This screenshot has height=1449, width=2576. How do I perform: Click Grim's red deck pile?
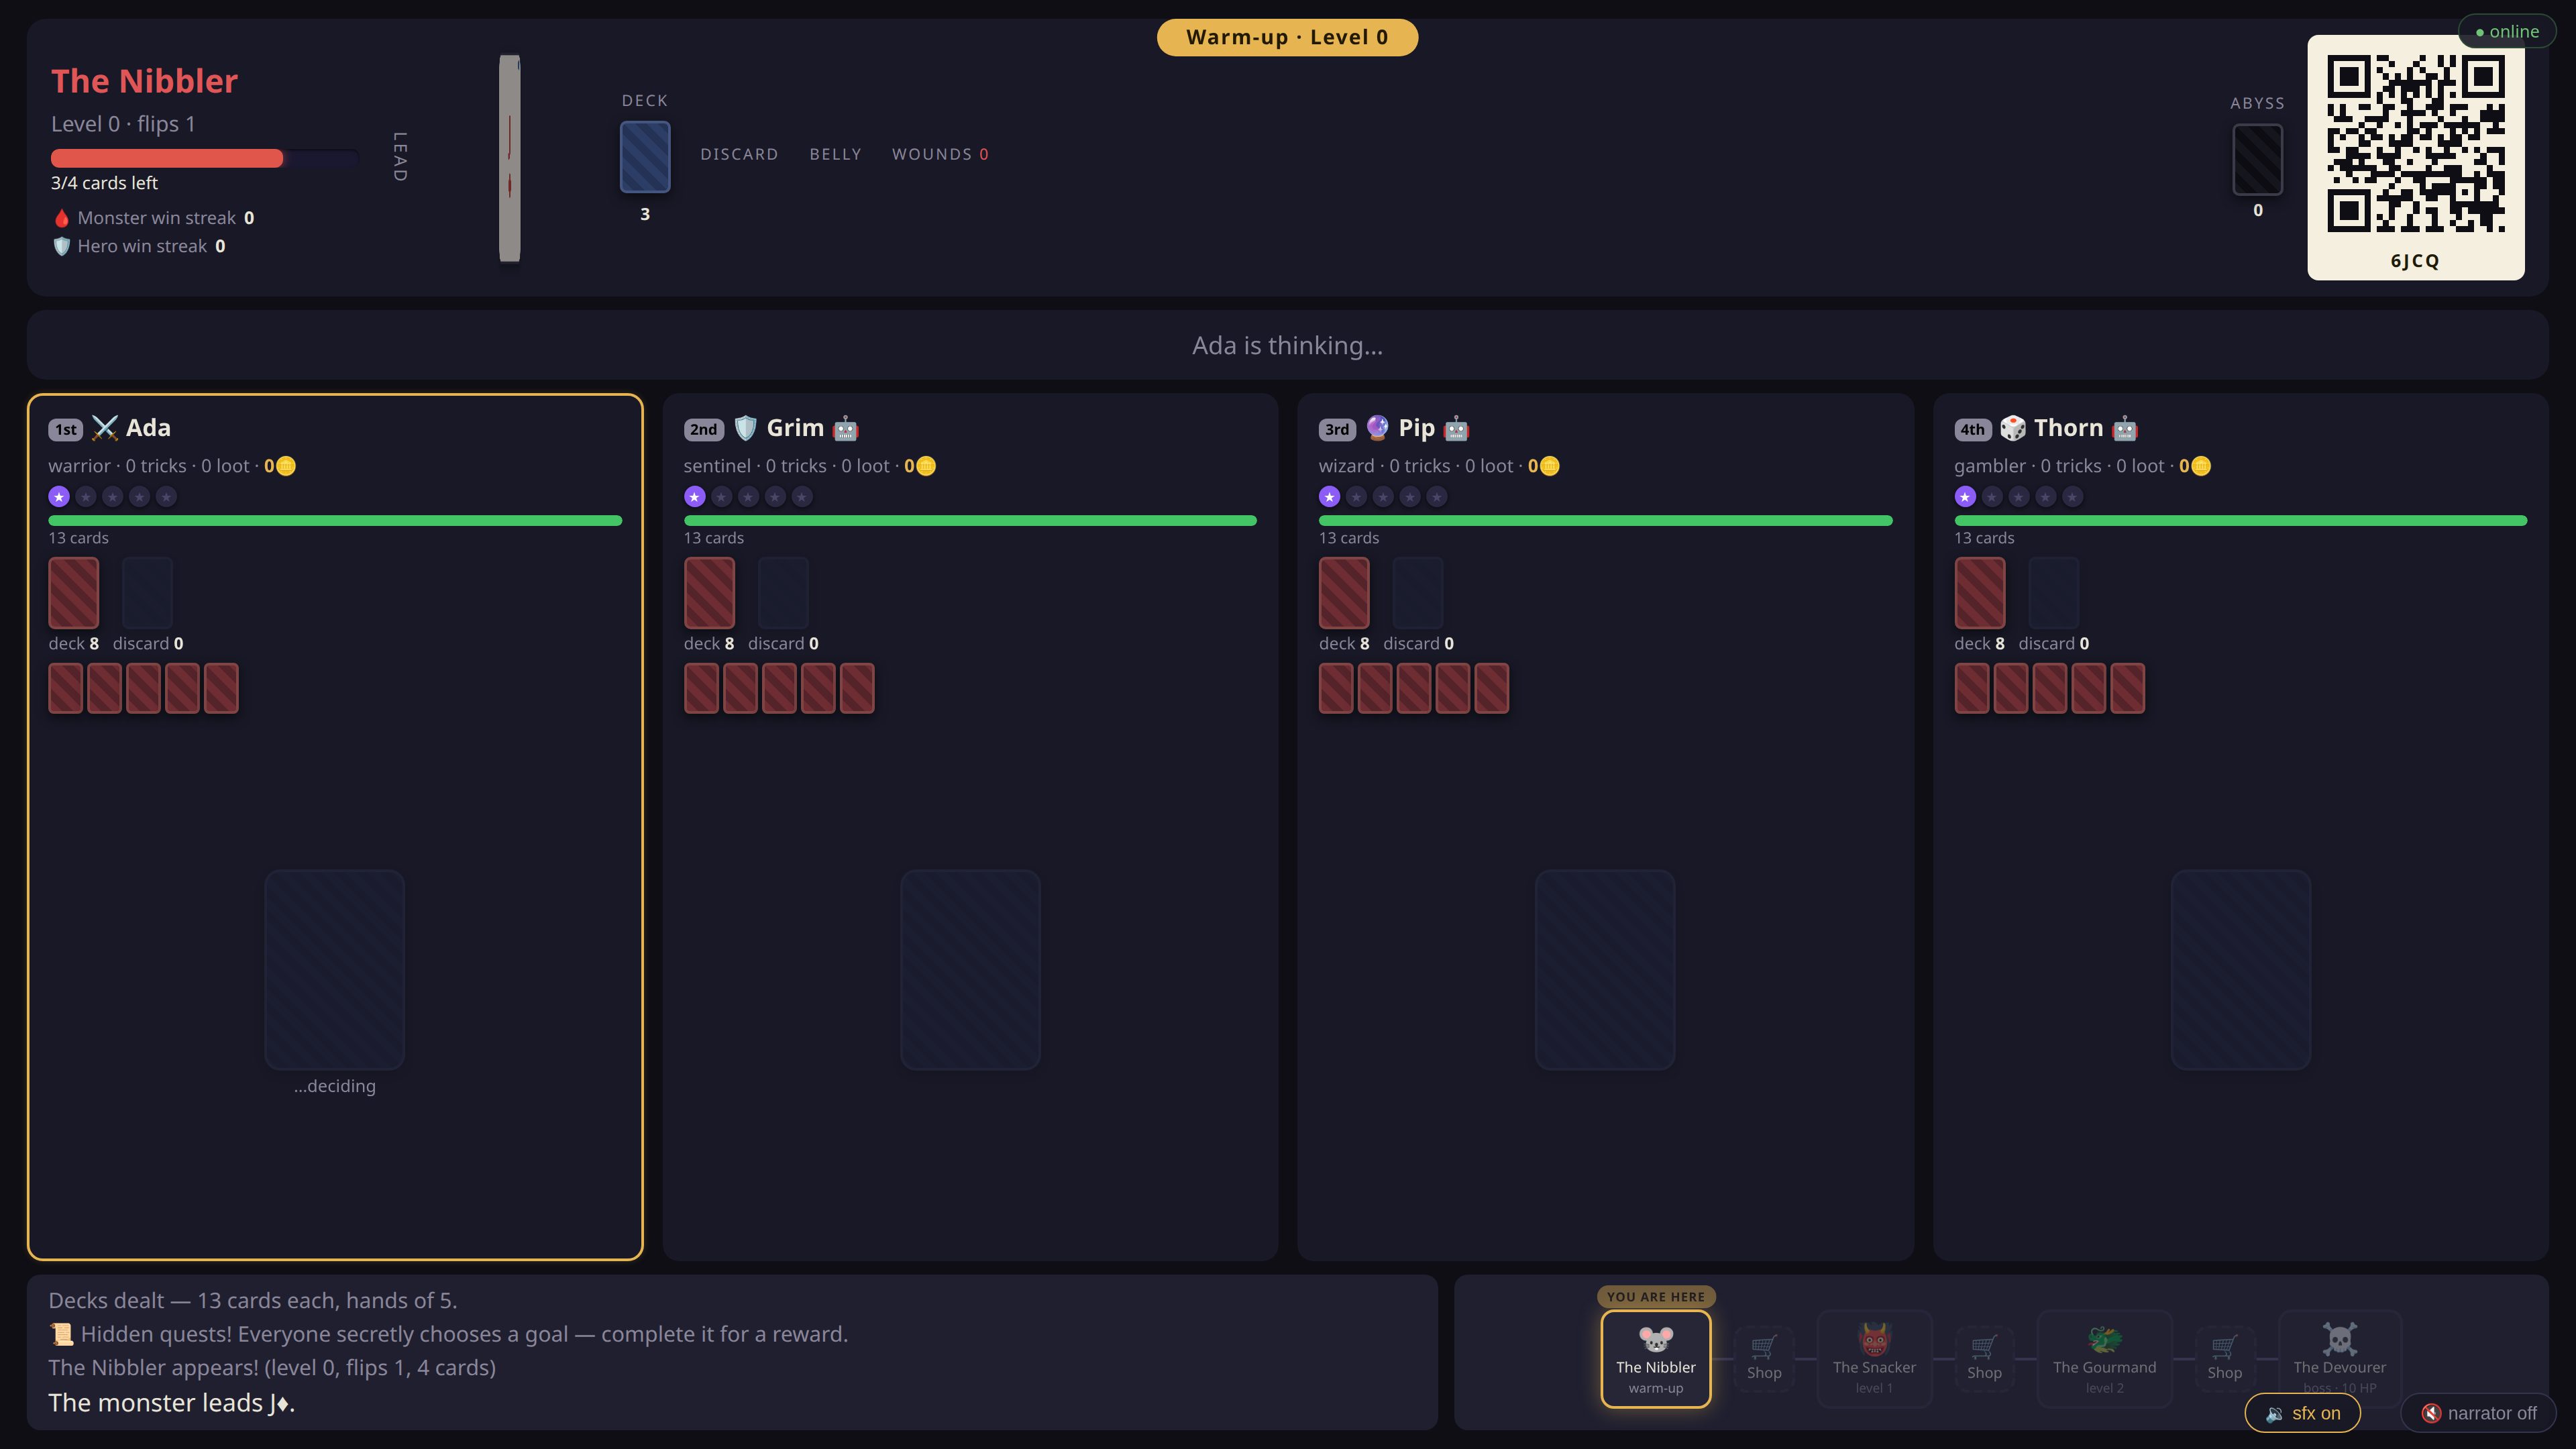click(709, 592)
